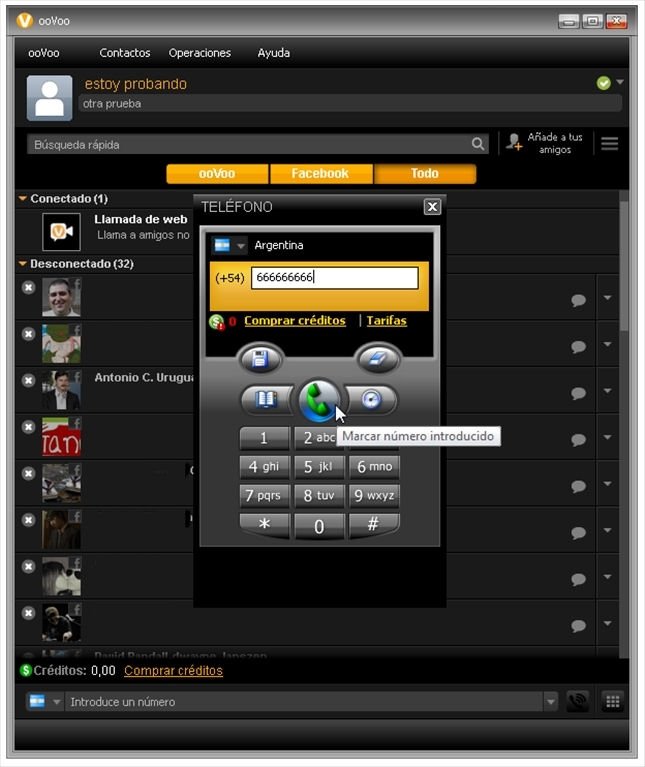645x767 pixels.
Task: Click the green online status checkmark
Action: pos(604,83)
